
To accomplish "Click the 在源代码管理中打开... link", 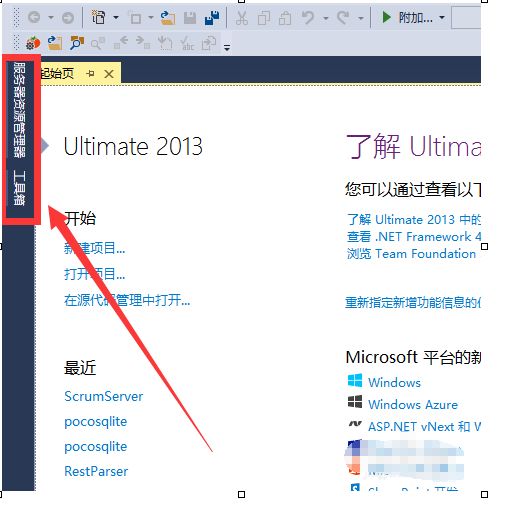I will 127,300.
